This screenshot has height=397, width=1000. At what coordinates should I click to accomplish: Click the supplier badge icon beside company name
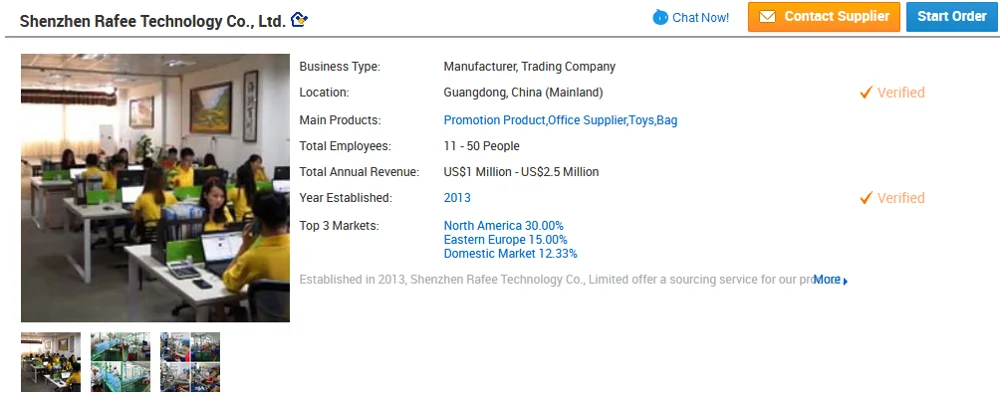click(299, 20)
